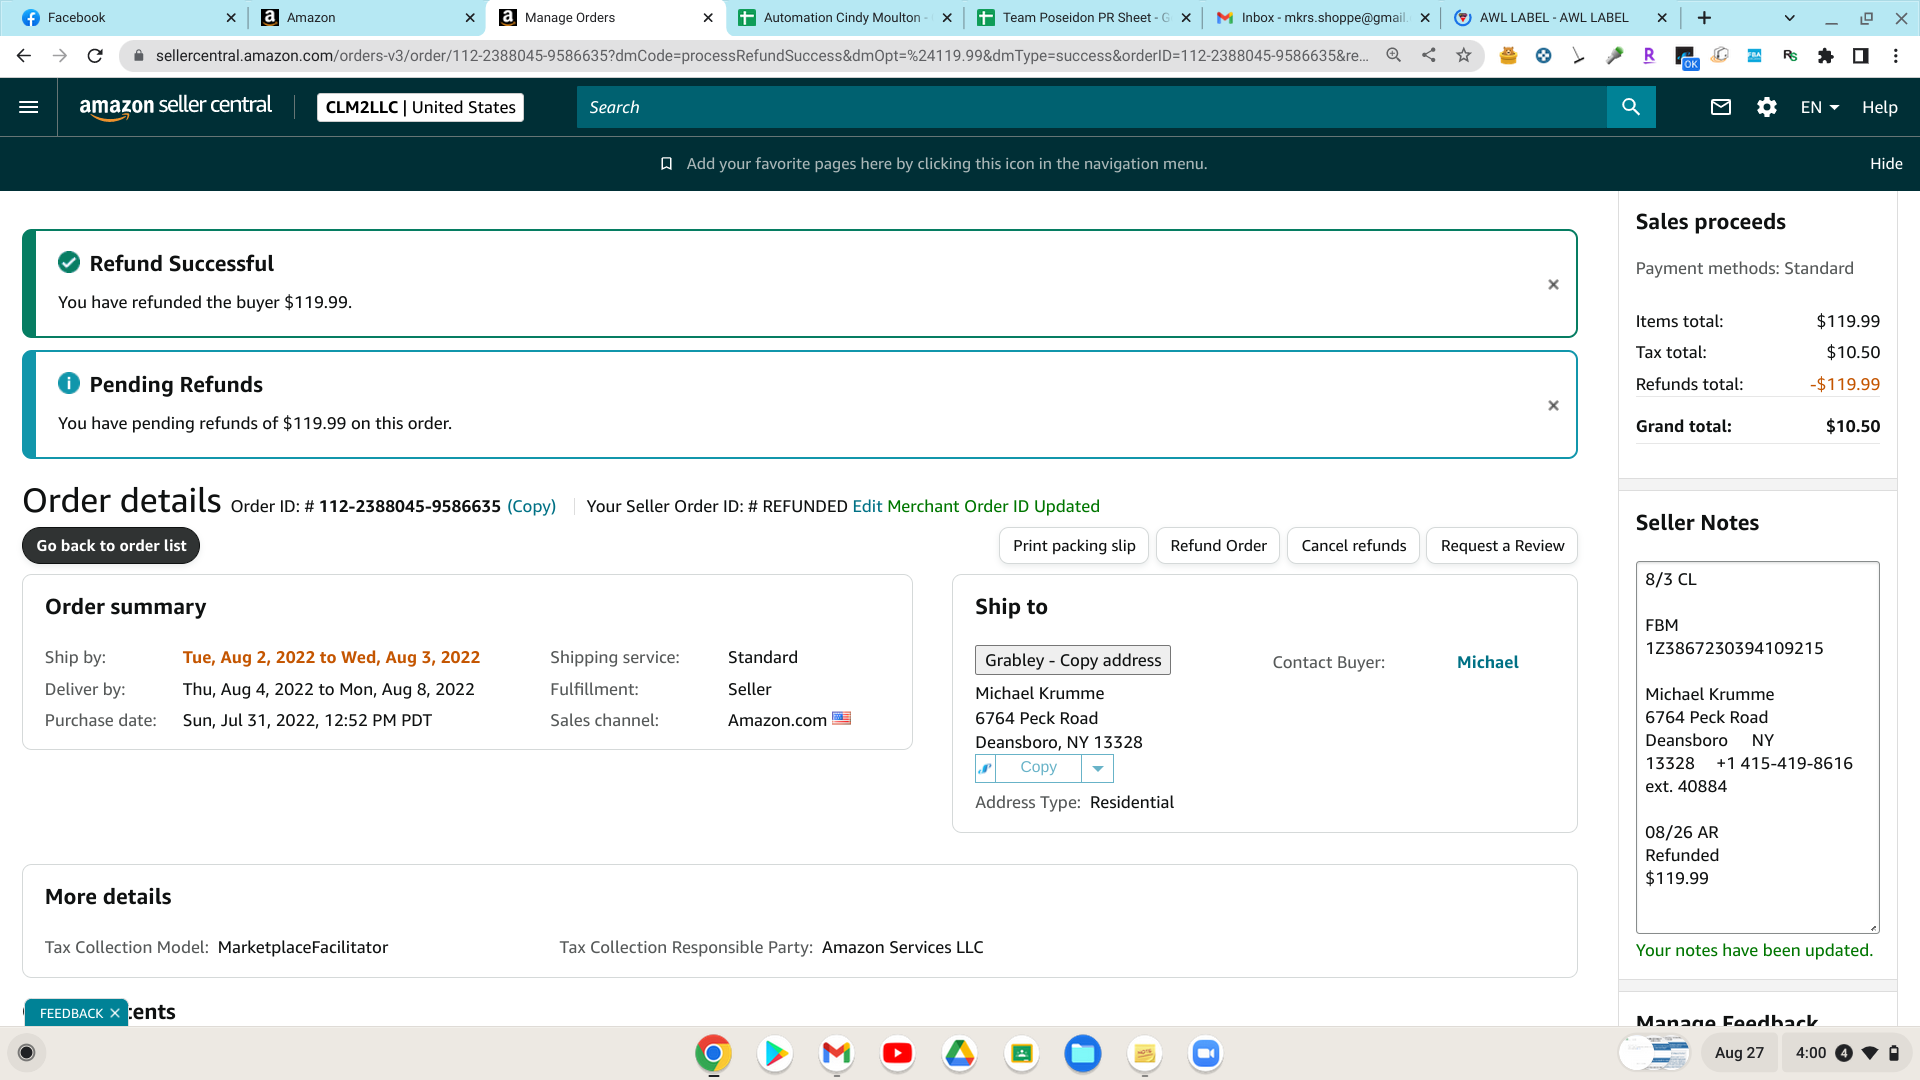The height and width of the screenshot is (1080, 1920).
Task: Open the CLM2LLC United States account switcher
Action: pyautogui.click(x=420, y=107)
